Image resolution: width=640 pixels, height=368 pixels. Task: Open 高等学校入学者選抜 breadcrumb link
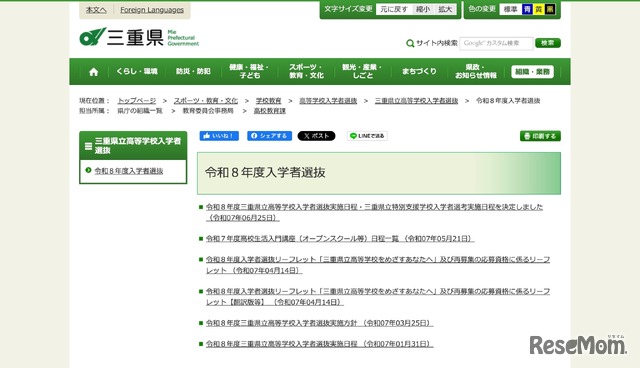328,101
